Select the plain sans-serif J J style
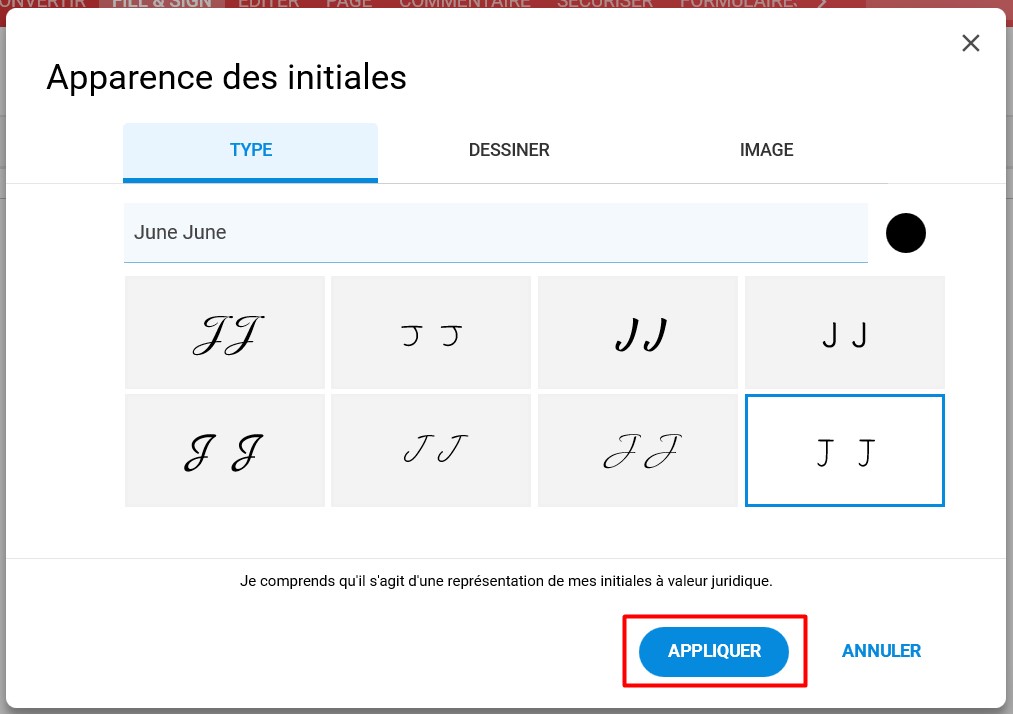Image resolution: width=1013 pixels, height=714 pixels. pos(844,333)
